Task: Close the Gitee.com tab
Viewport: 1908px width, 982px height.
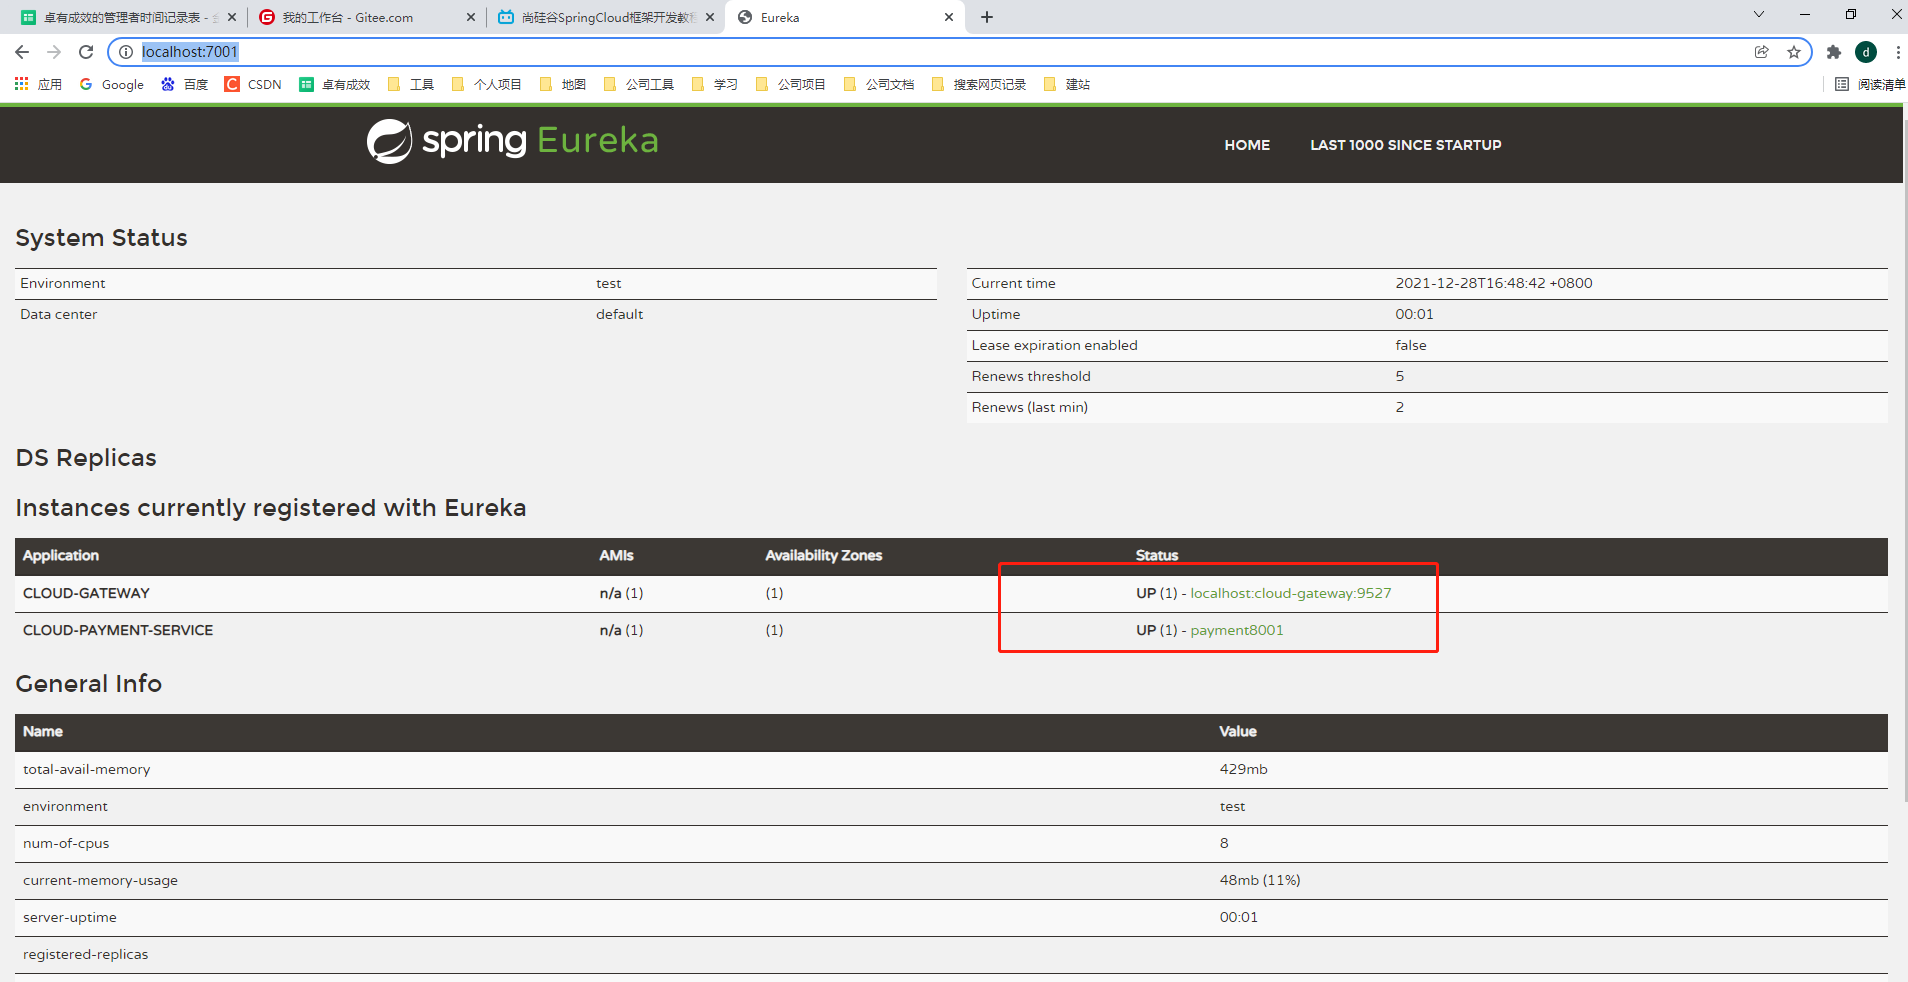Action: (471, 17)
